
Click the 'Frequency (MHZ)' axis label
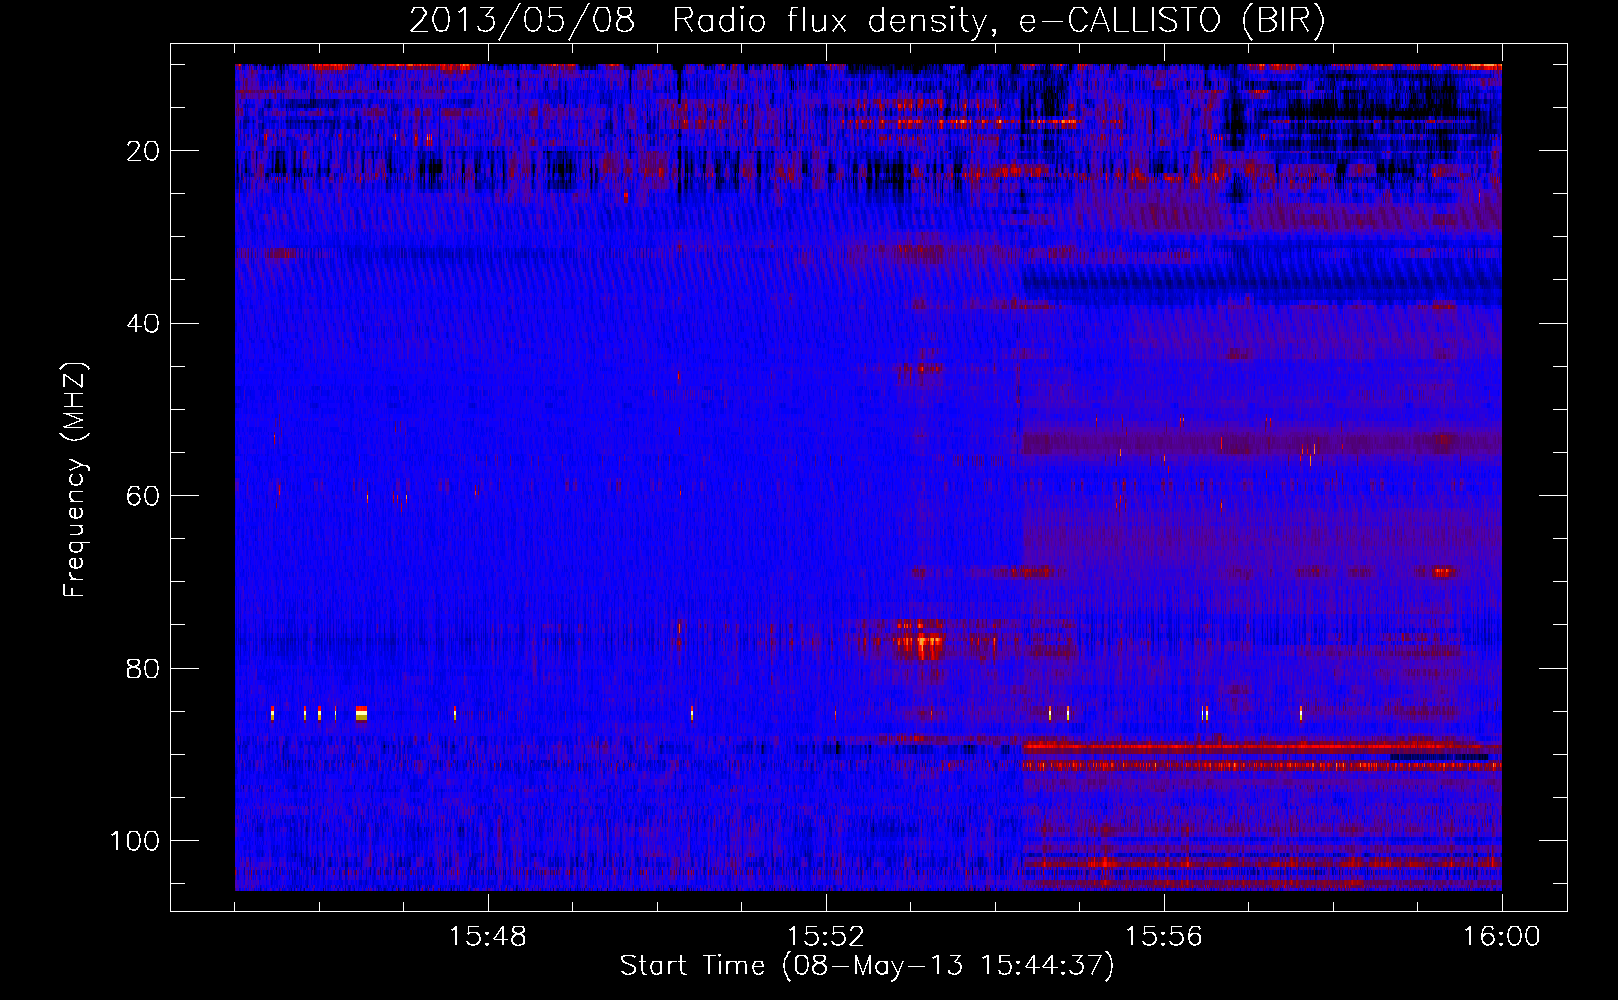75,480
